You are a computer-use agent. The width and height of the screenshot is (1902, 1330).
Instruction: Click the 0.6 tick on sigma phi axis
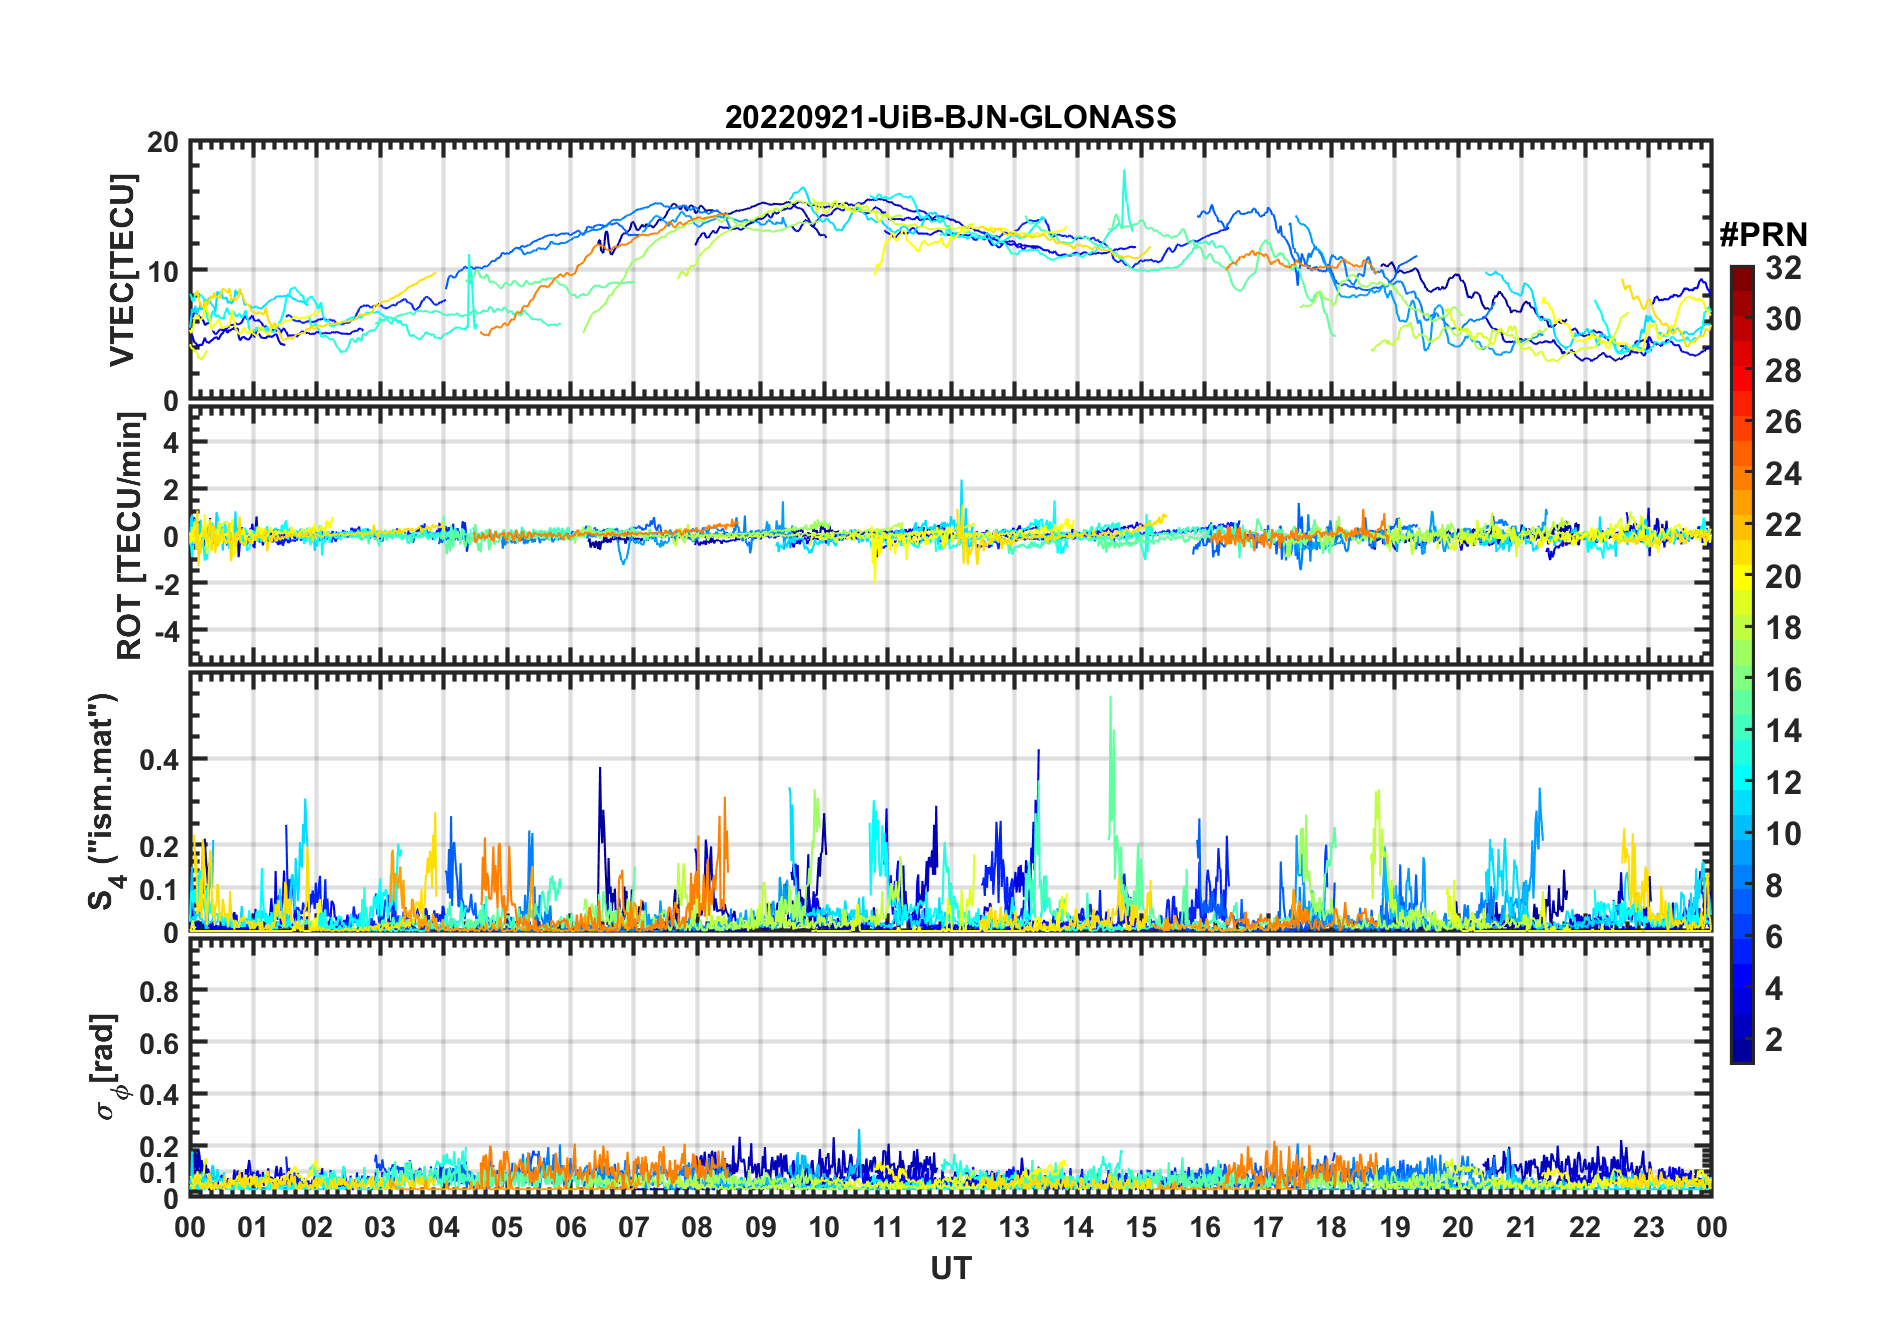[x=159, y=1043]
